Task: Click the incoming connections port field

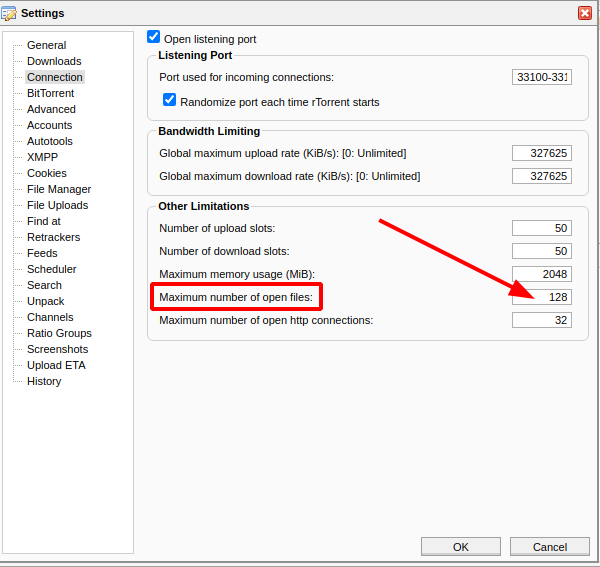Action: 542,77
